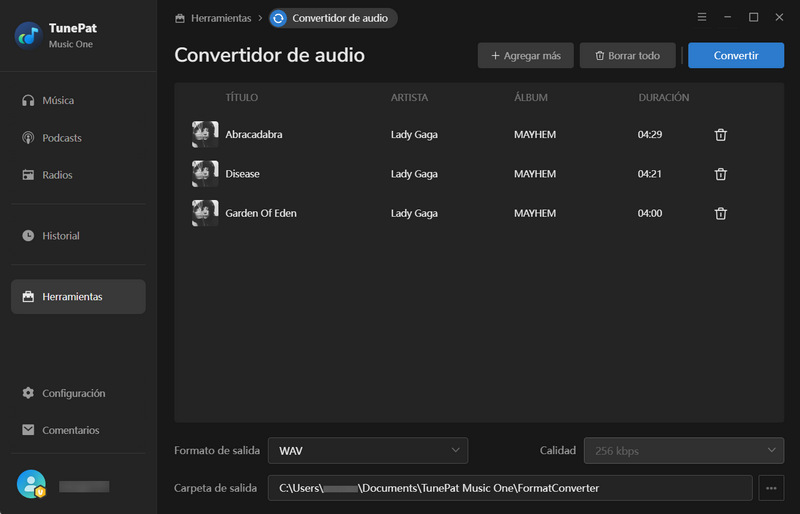Open the Historial page

coord(78,236)
